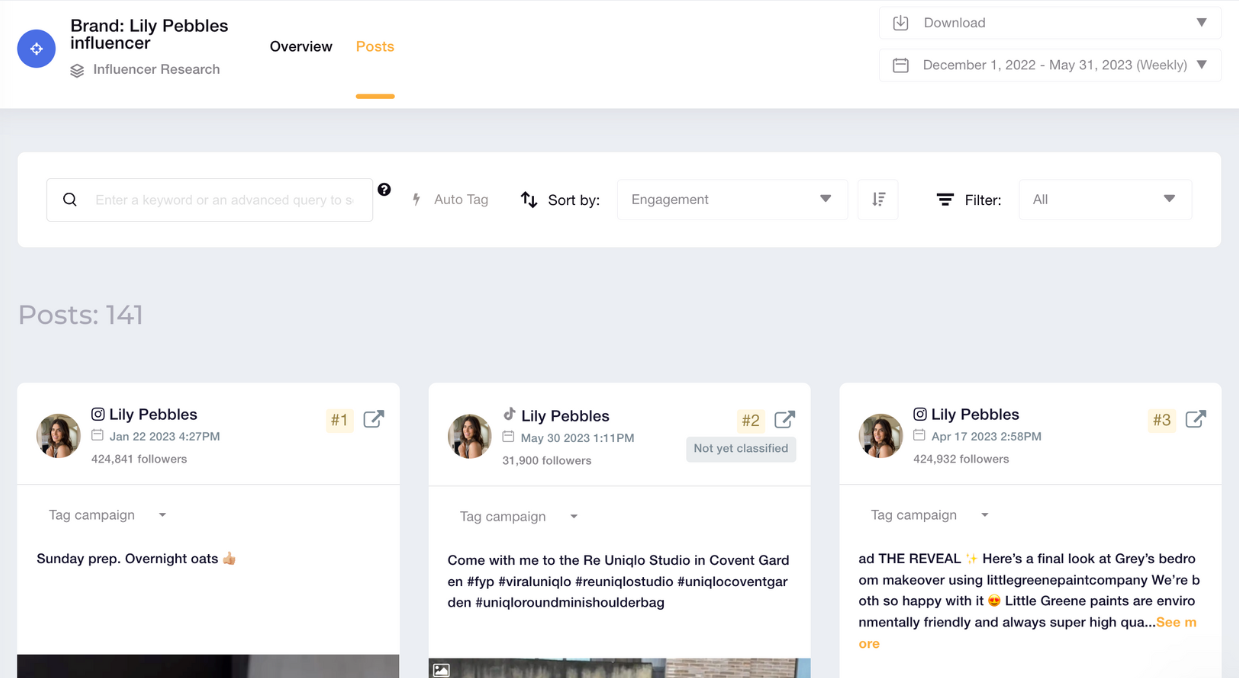The image size is (1239, 678).
Task: Open the date range December 2022 - May 2023 dropdown
Action: click(1050, 65)
